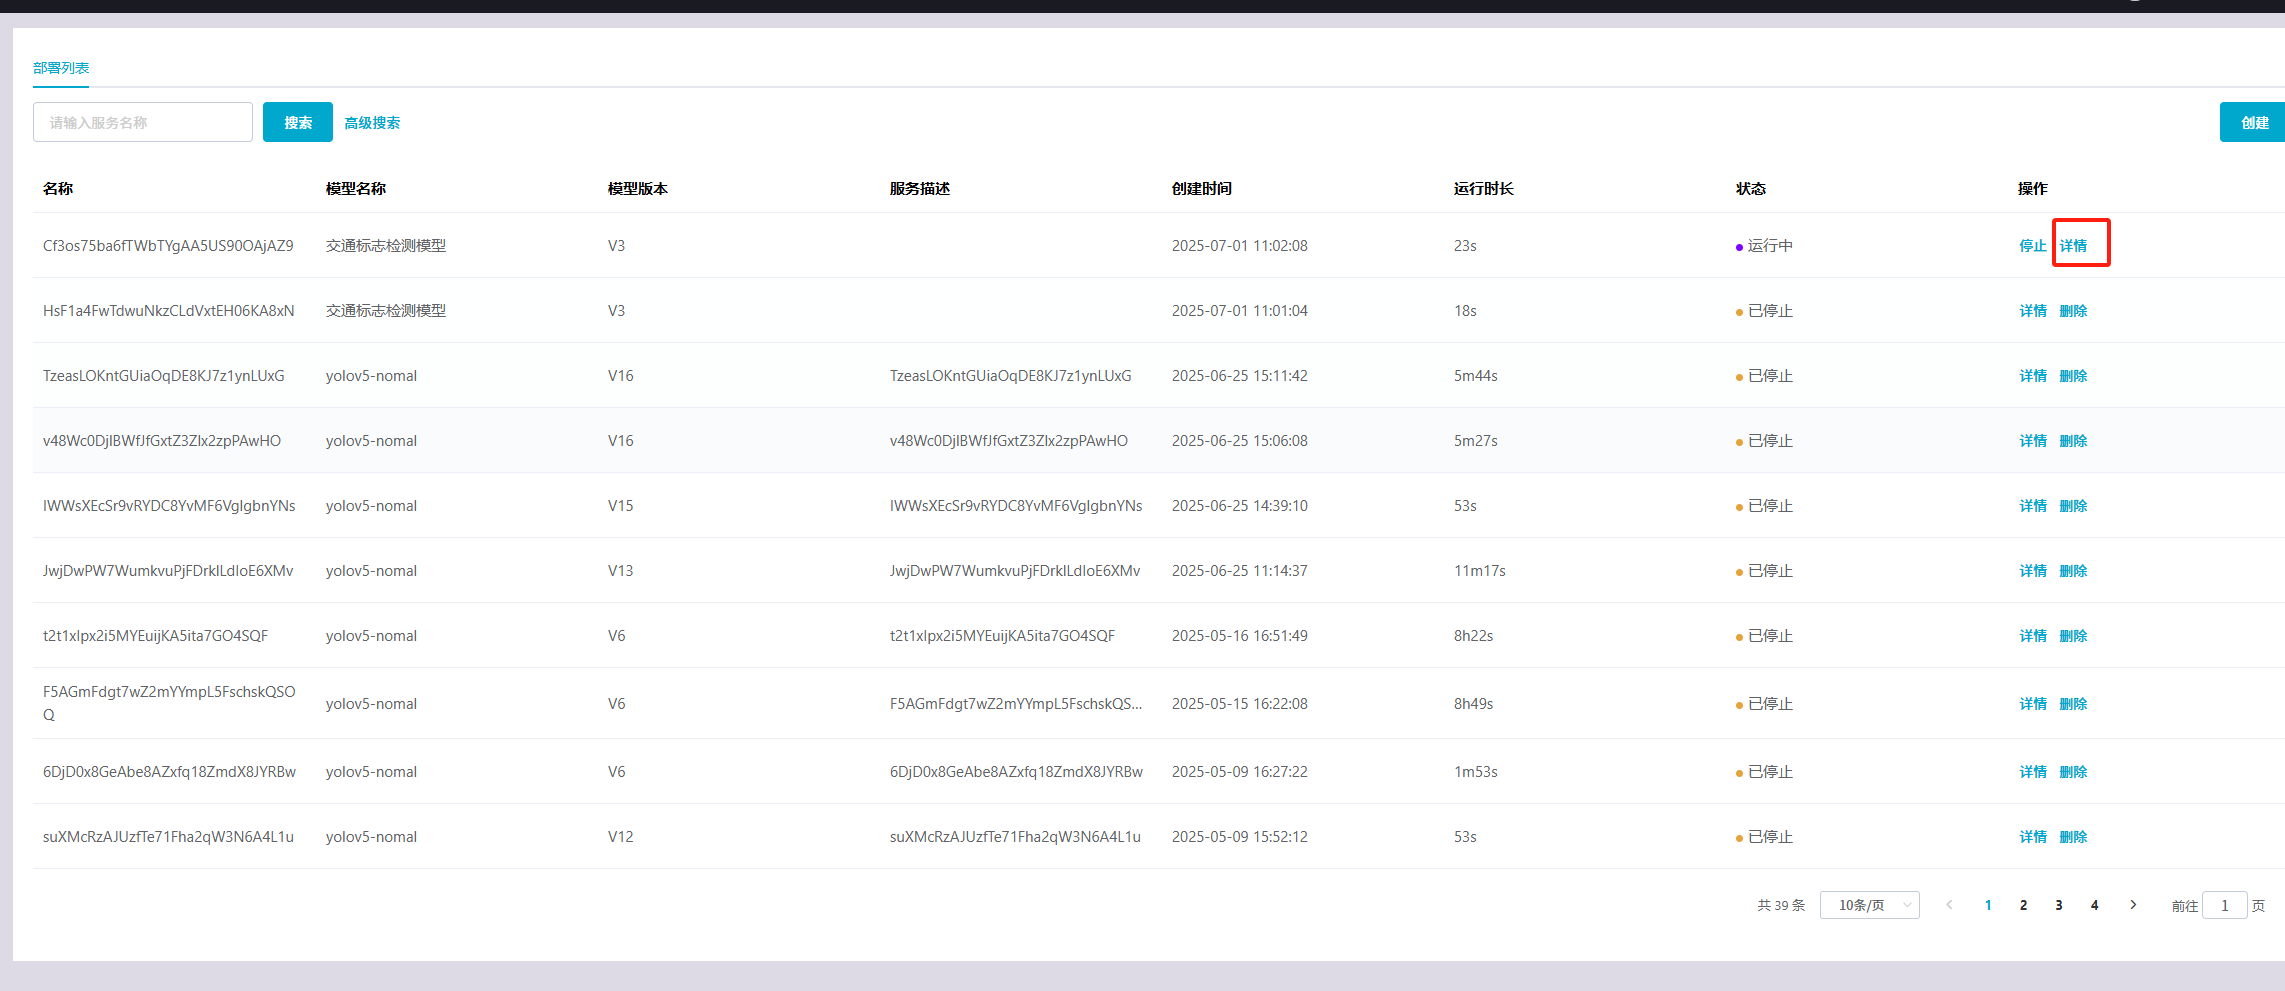The width and height of the screenshot is (2285, 991).
Task: Open the 10条/页 page size dropdown
Action: (1869, 905)
